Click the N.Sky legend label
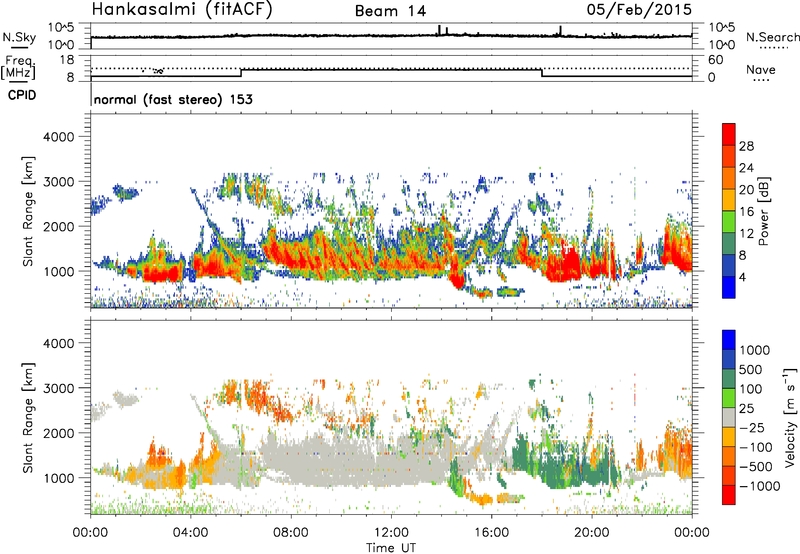 [19, 37]
